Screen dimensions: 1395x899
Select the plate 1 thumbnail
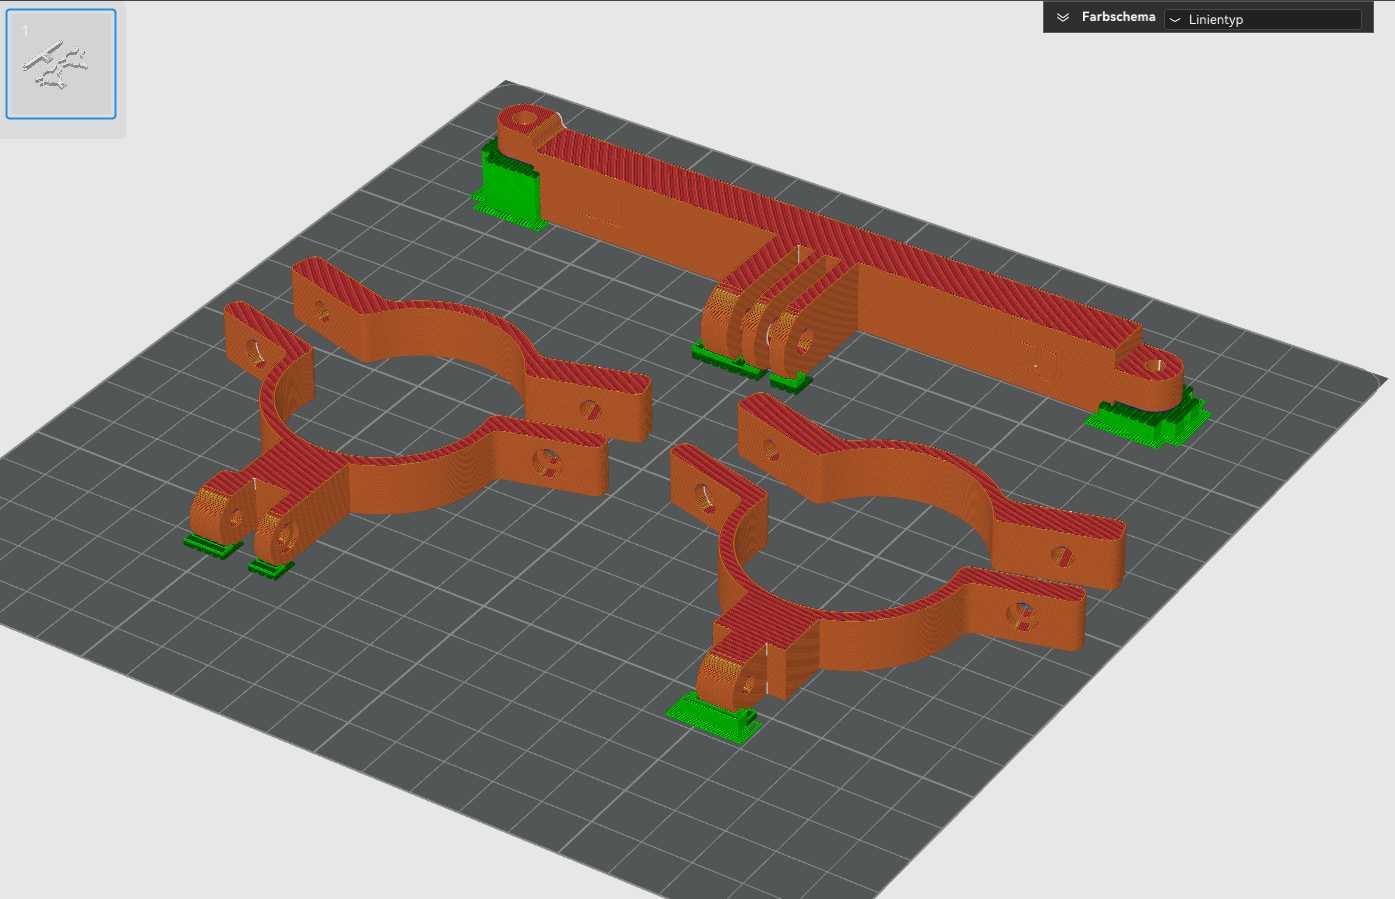[61, 64]
